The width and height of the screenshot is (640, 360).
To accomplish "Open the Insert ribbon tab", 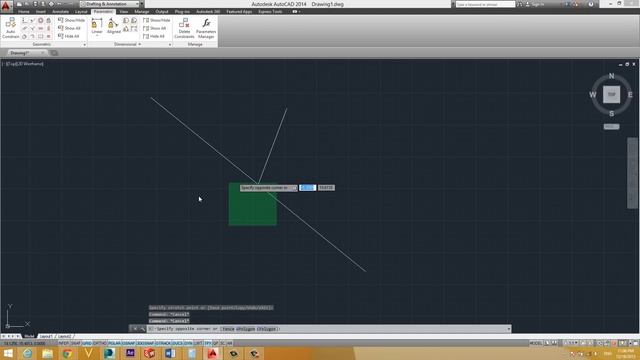I will [x=41, y=12].
